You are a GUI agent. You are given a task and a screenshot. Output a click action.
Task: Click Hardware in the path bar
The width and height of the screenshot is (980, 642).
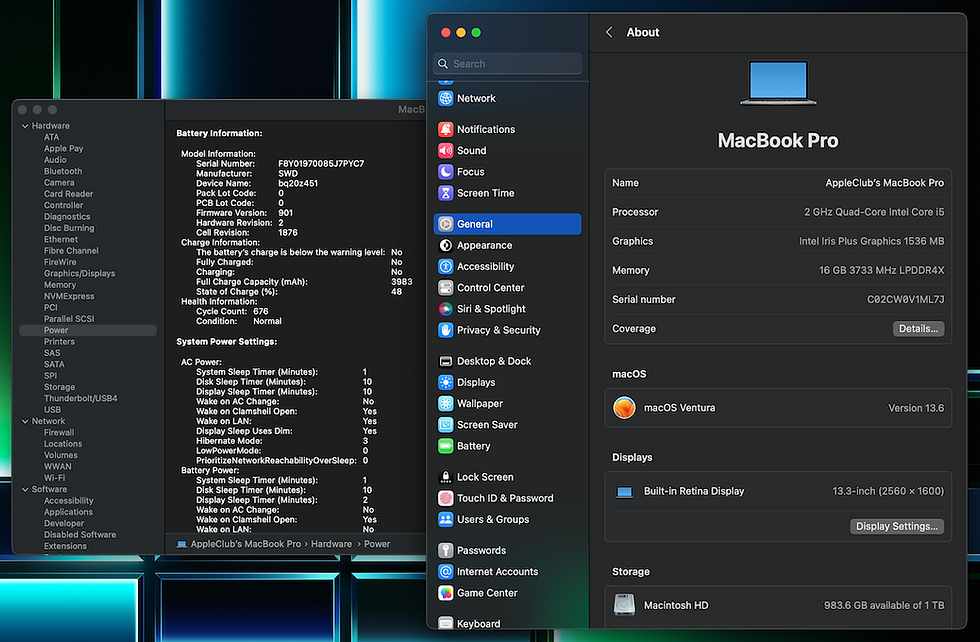click(331, 544)
